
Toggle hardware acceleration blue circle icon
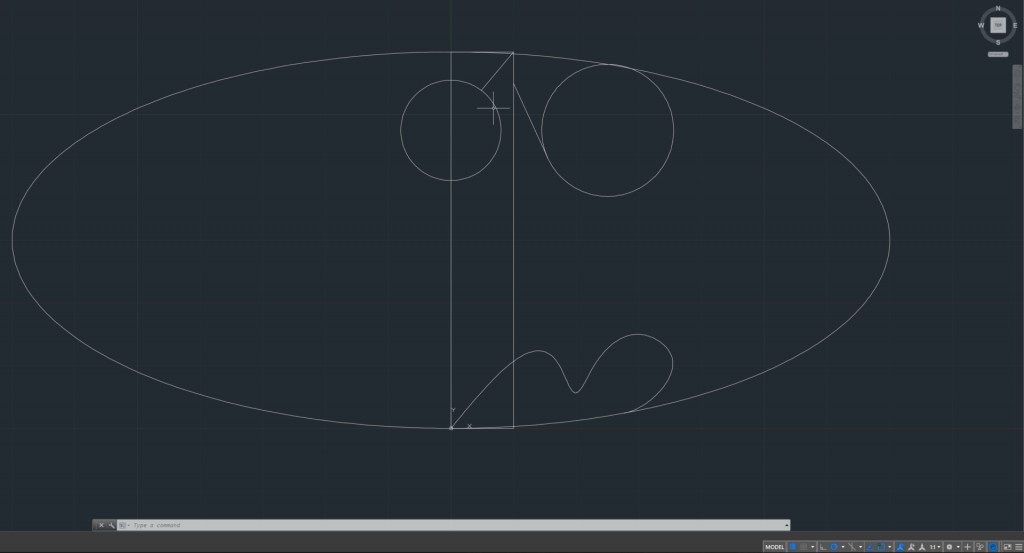[993, 546]
